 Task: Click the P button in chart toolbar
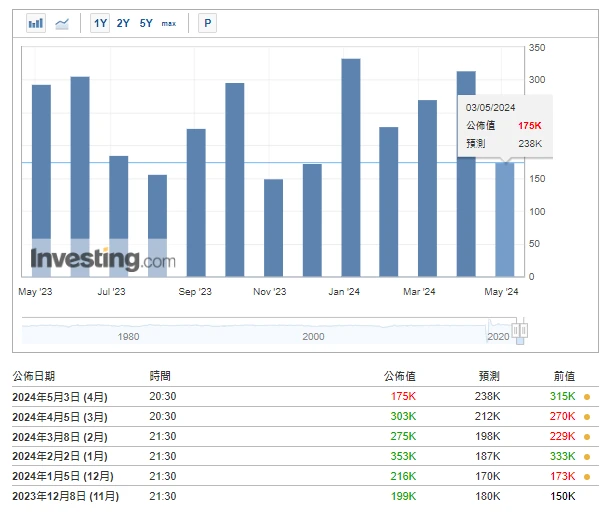tap(207, 23)
